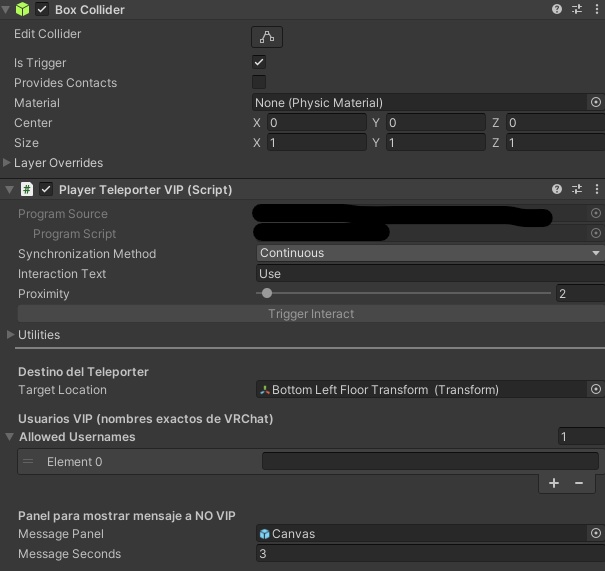Screen dimensions: 605x571
Task: Click the Box Collider header title
Action: (90, 10)
